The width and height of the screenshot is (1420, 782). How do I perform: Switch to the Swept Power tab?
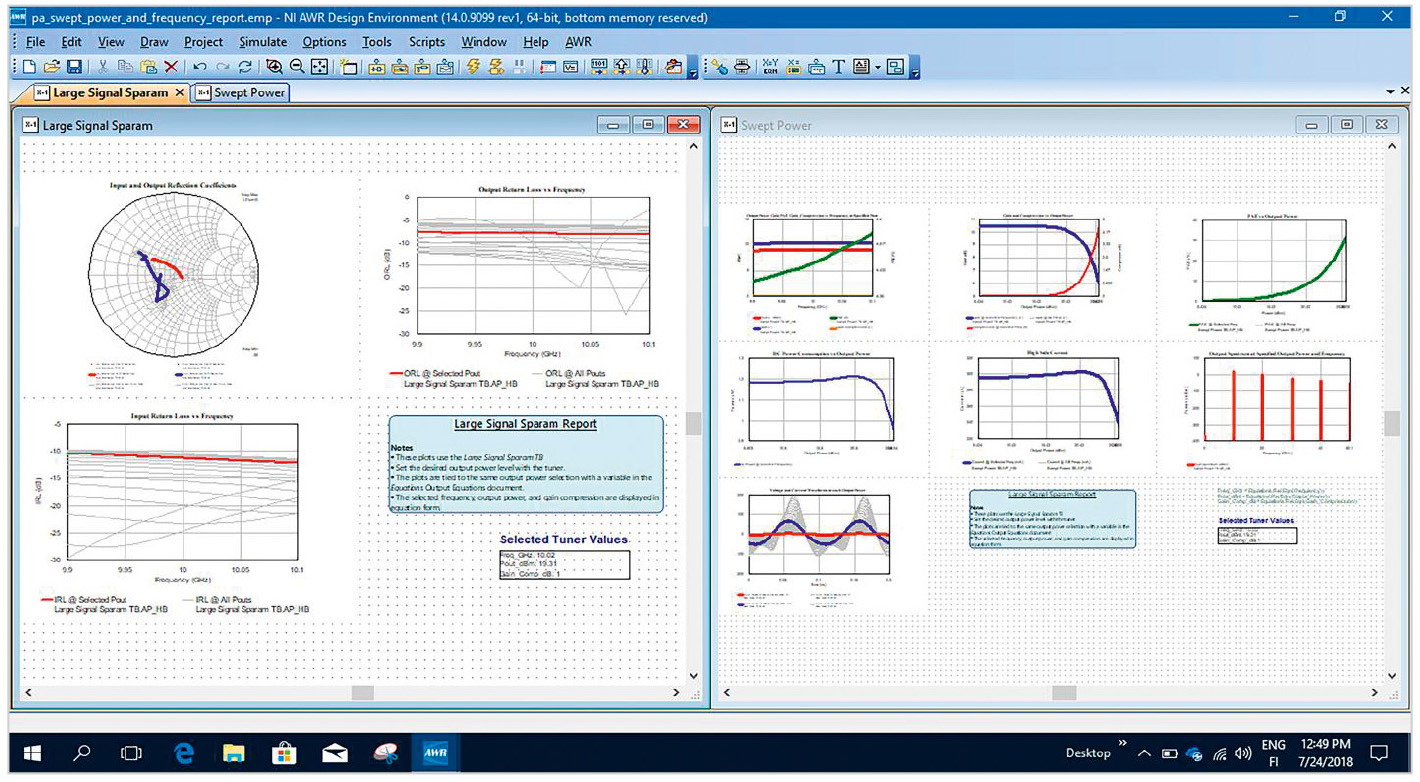tap(240, 92)
